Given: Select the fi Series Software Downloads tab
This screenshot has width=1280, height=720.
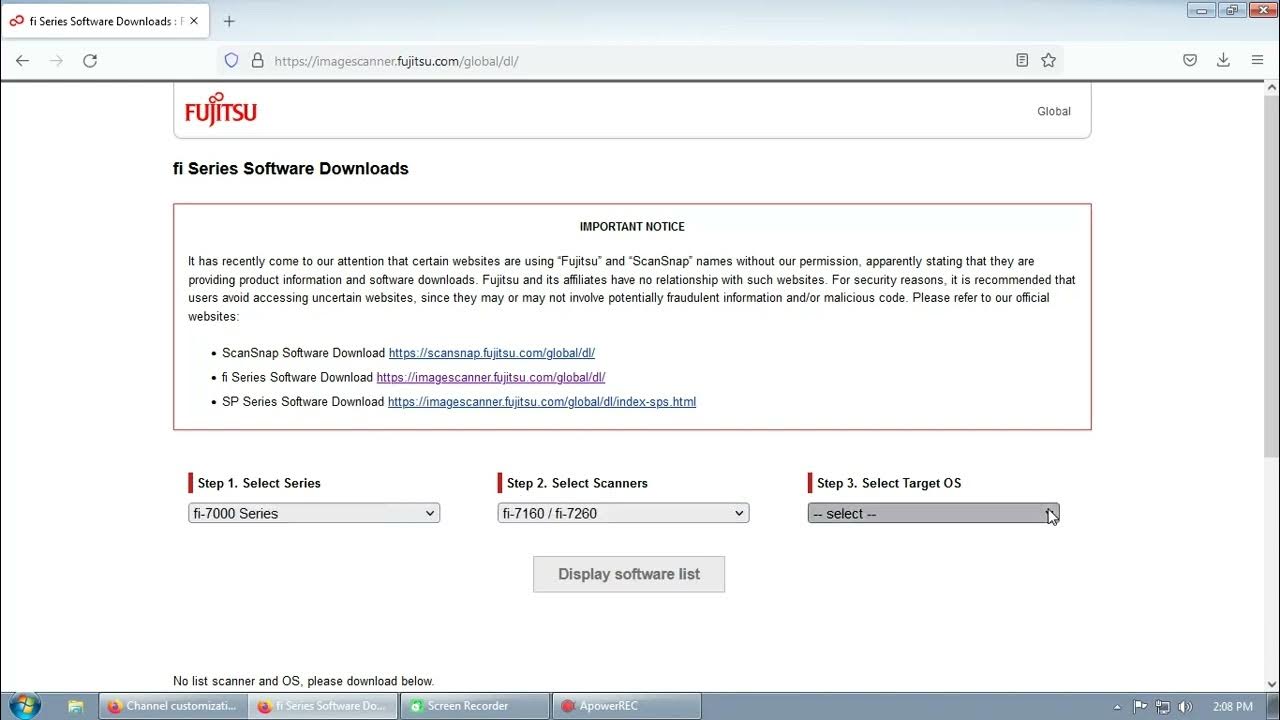Looking at the screenshot, I should [103, 21].
